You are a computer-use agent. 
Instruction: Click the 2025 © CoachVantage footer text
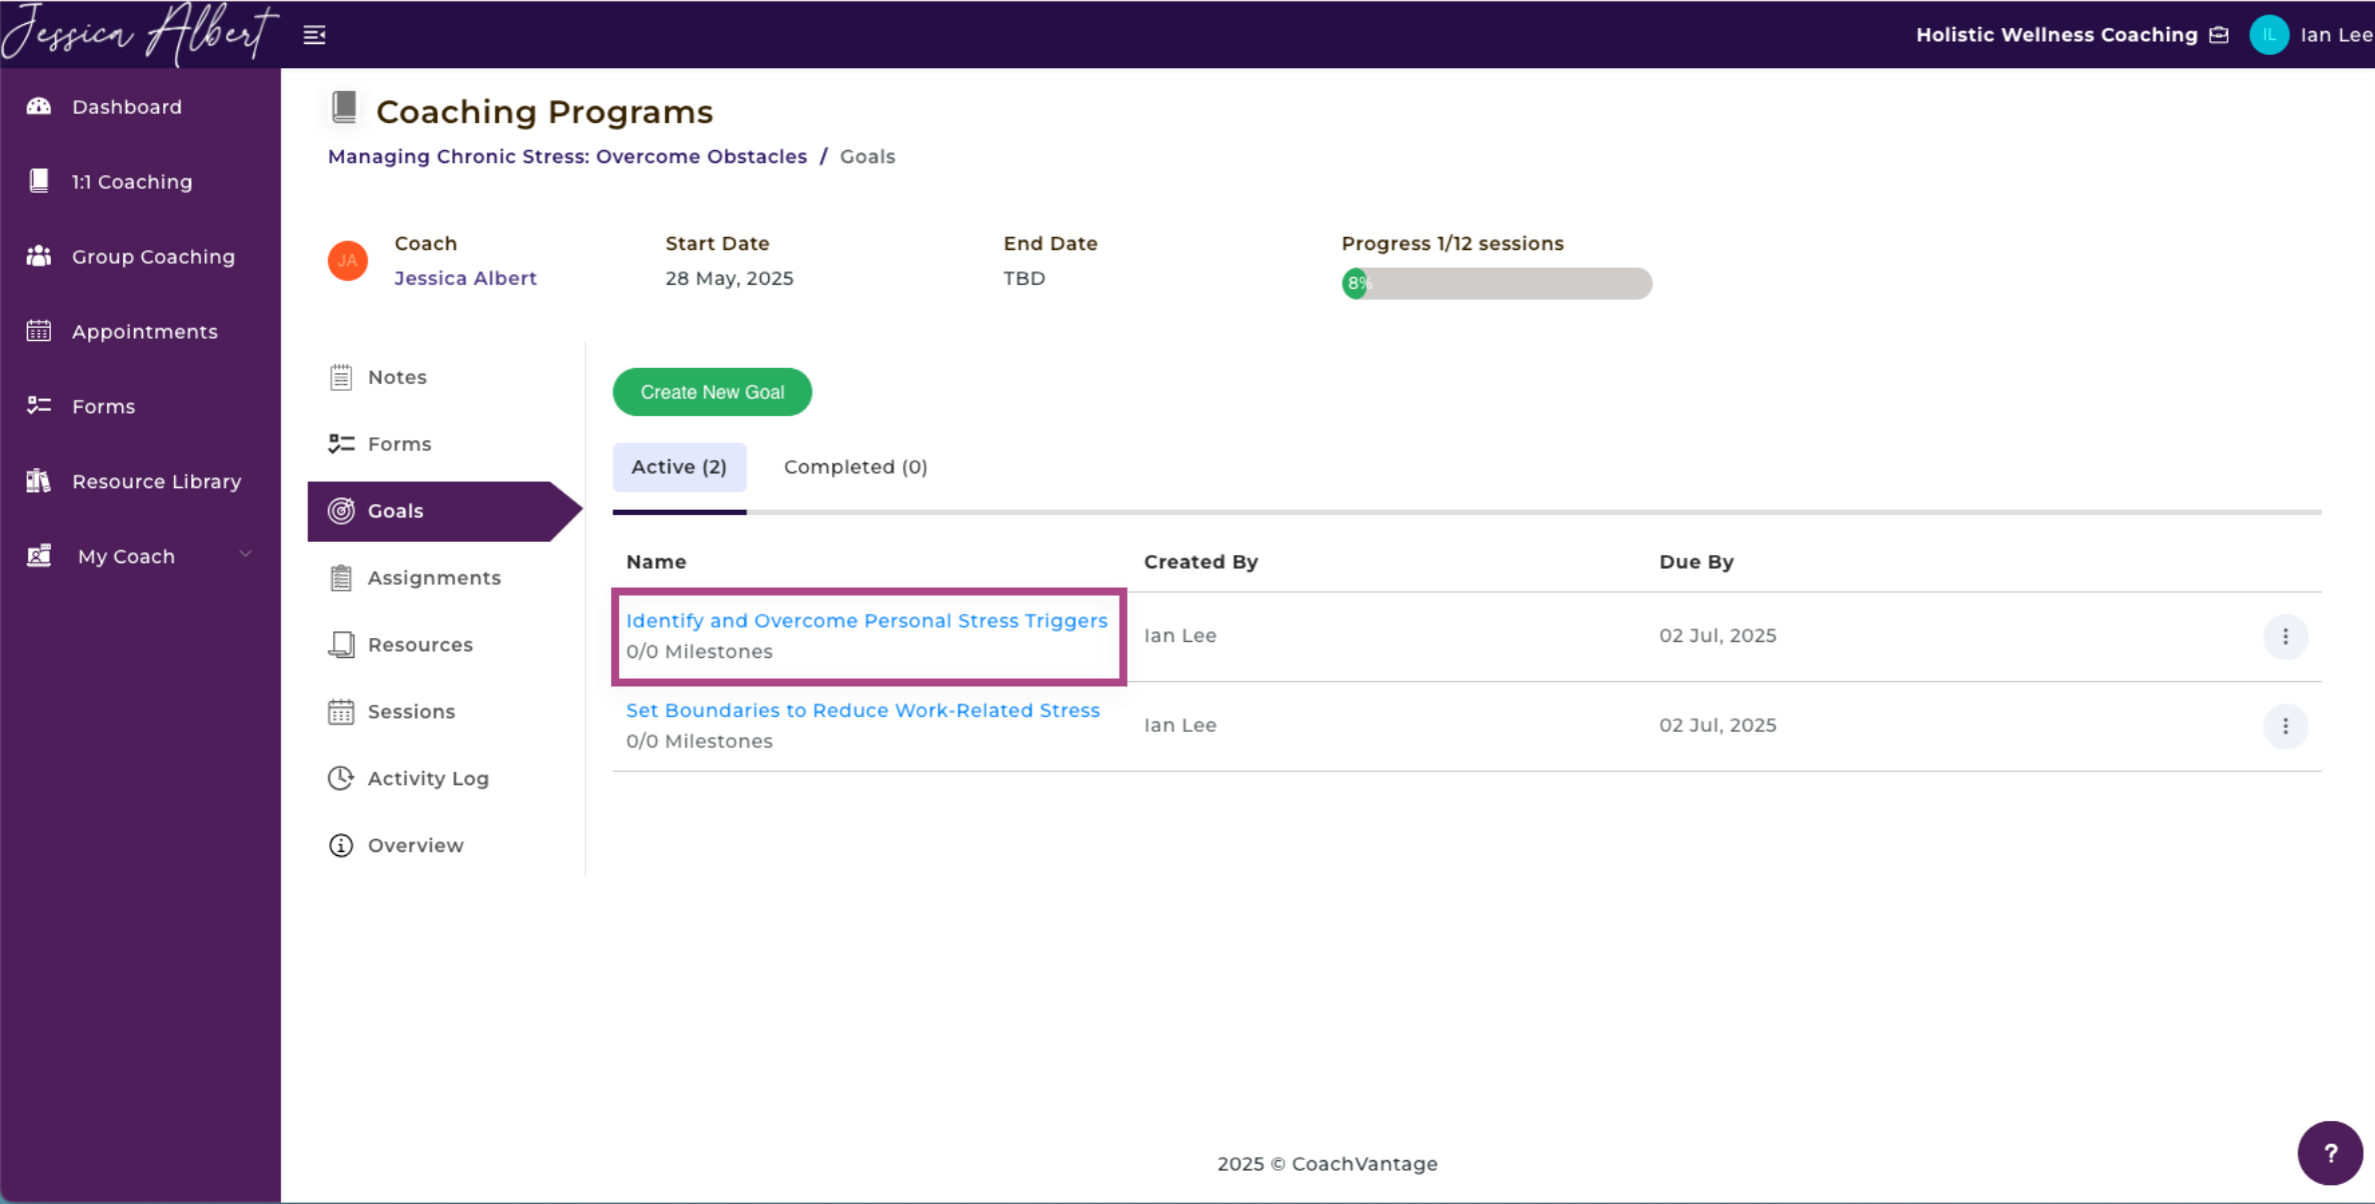click(1327, 1163)
